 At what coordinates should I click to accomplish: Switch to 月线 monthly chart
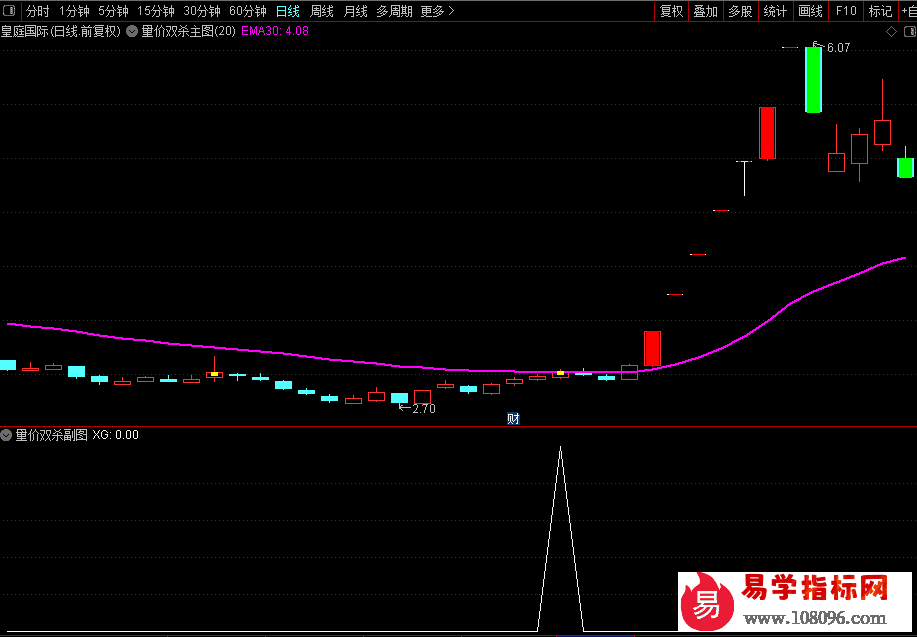[356, 11]
